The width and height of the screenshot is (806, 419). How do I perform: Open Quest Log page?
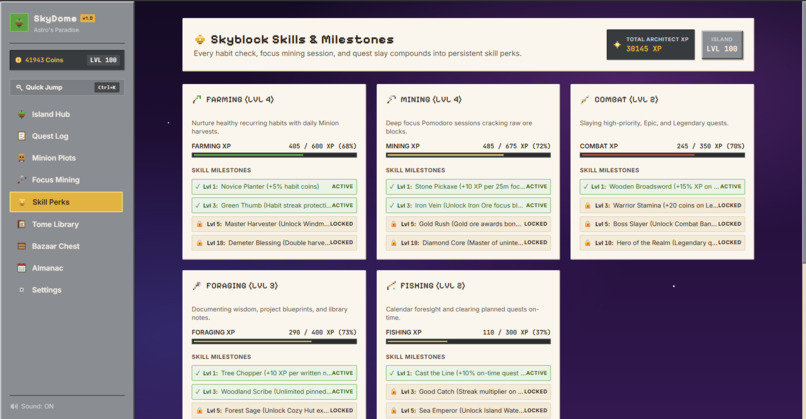click(66, 136)
